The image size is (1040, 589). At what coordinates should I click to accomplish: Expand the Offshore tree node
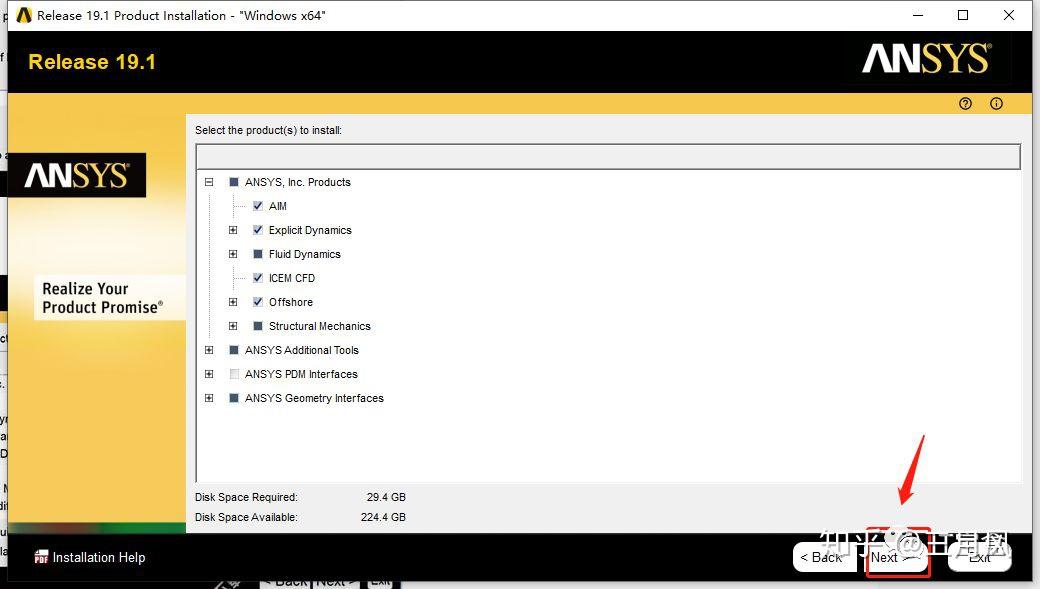point(233,302)
